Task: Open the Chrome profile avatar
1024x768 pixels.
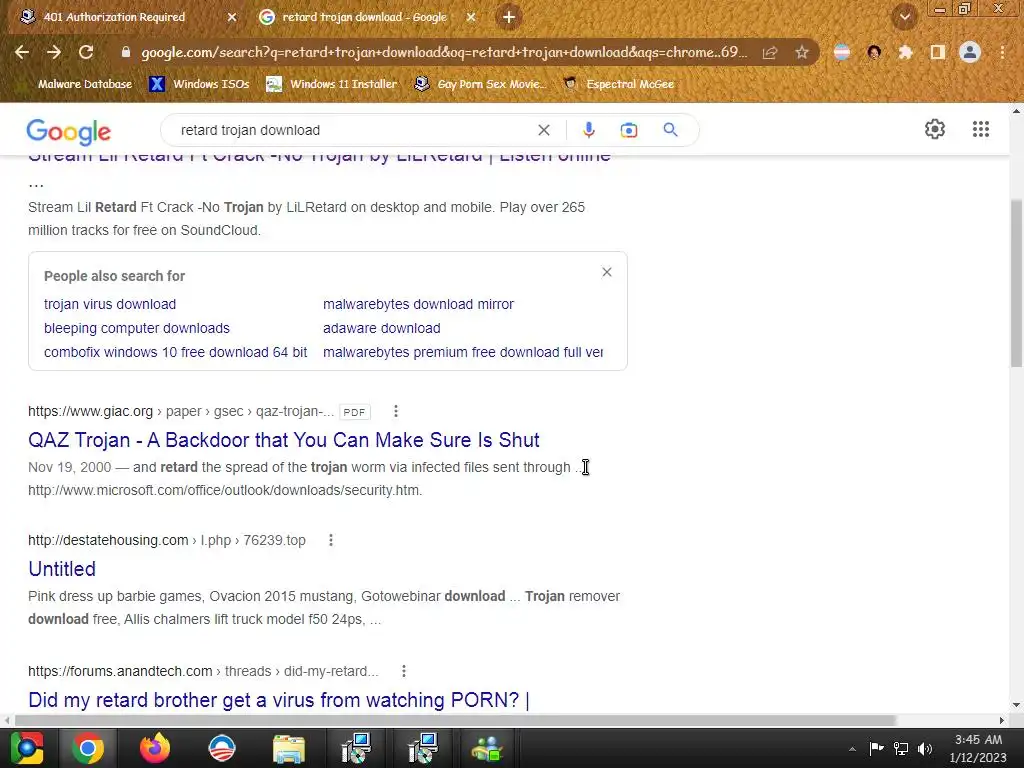Action: pos(970,52)
